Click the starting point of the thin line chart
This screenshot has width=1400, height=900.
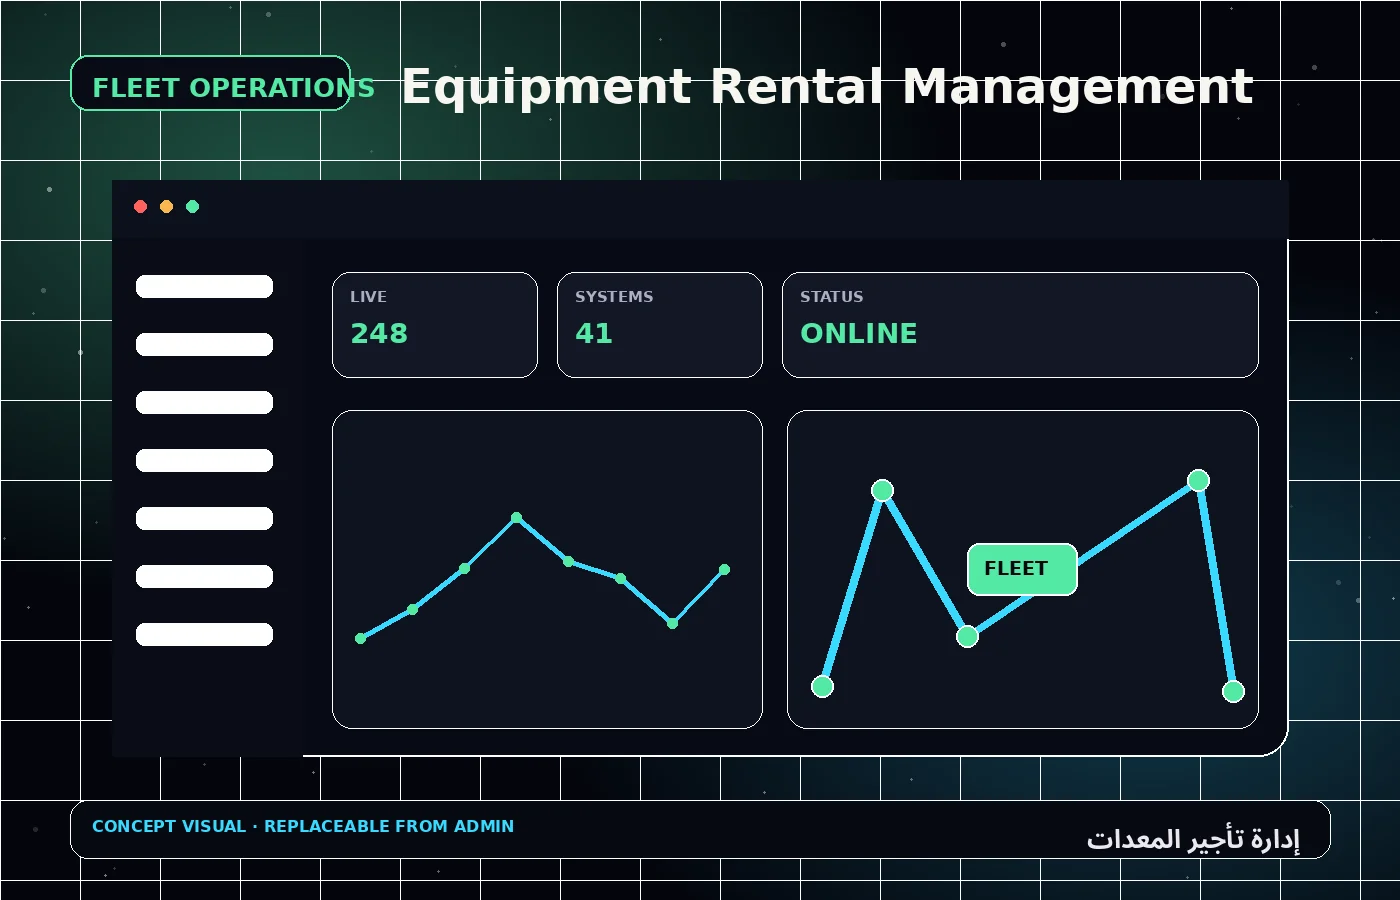pos(361,638)
